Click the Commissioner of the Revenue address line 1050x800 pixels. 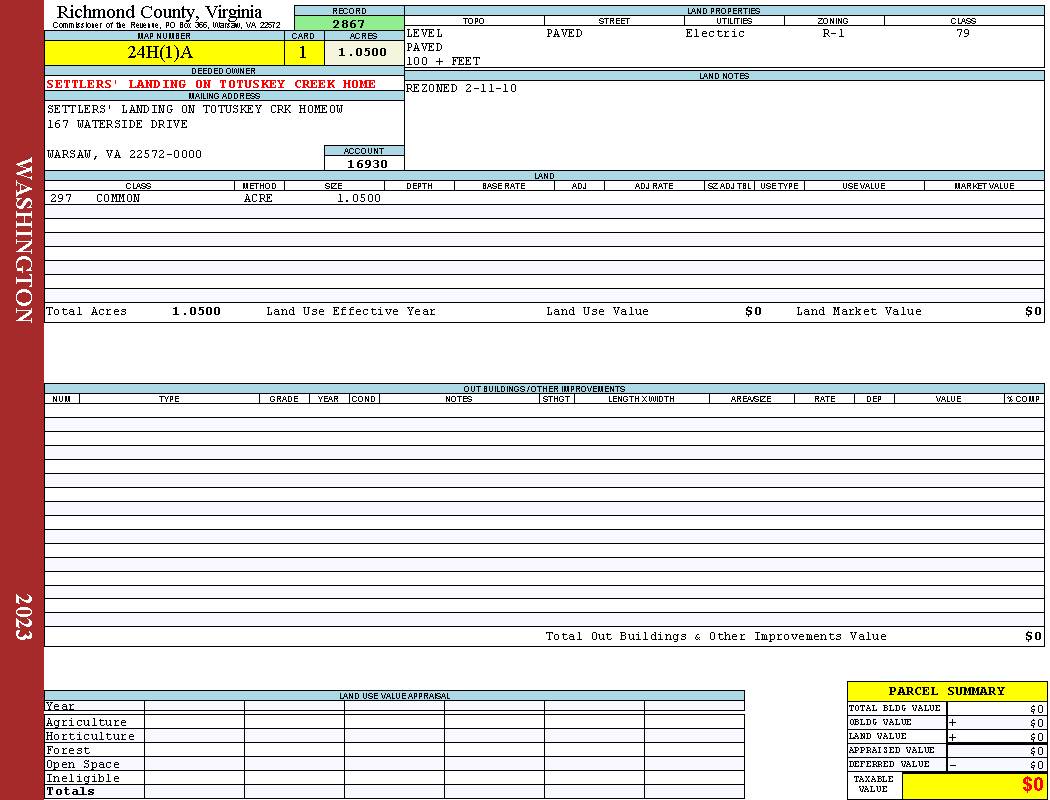coord(166,25)
